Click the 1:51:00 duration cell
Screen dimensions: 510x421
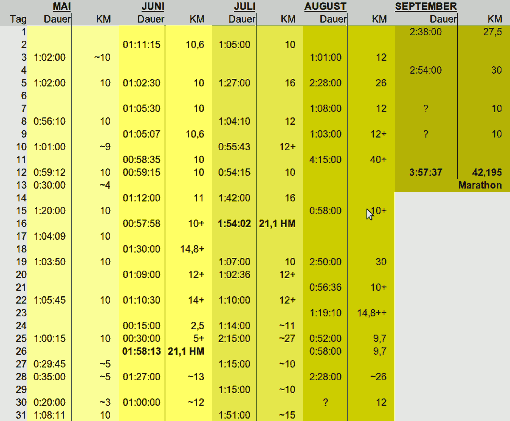234,415
